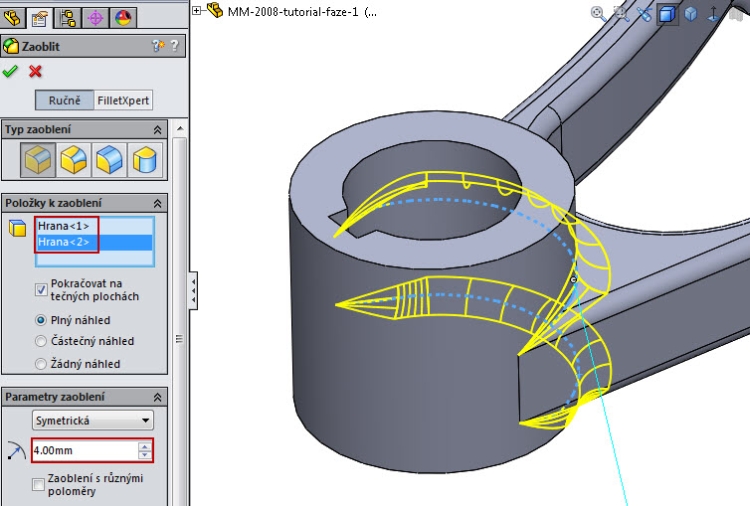Image resolution: width=750 pixels, height=506 pixels.
Task: Click the edge selection cube icon
Action: pos(18,228)
